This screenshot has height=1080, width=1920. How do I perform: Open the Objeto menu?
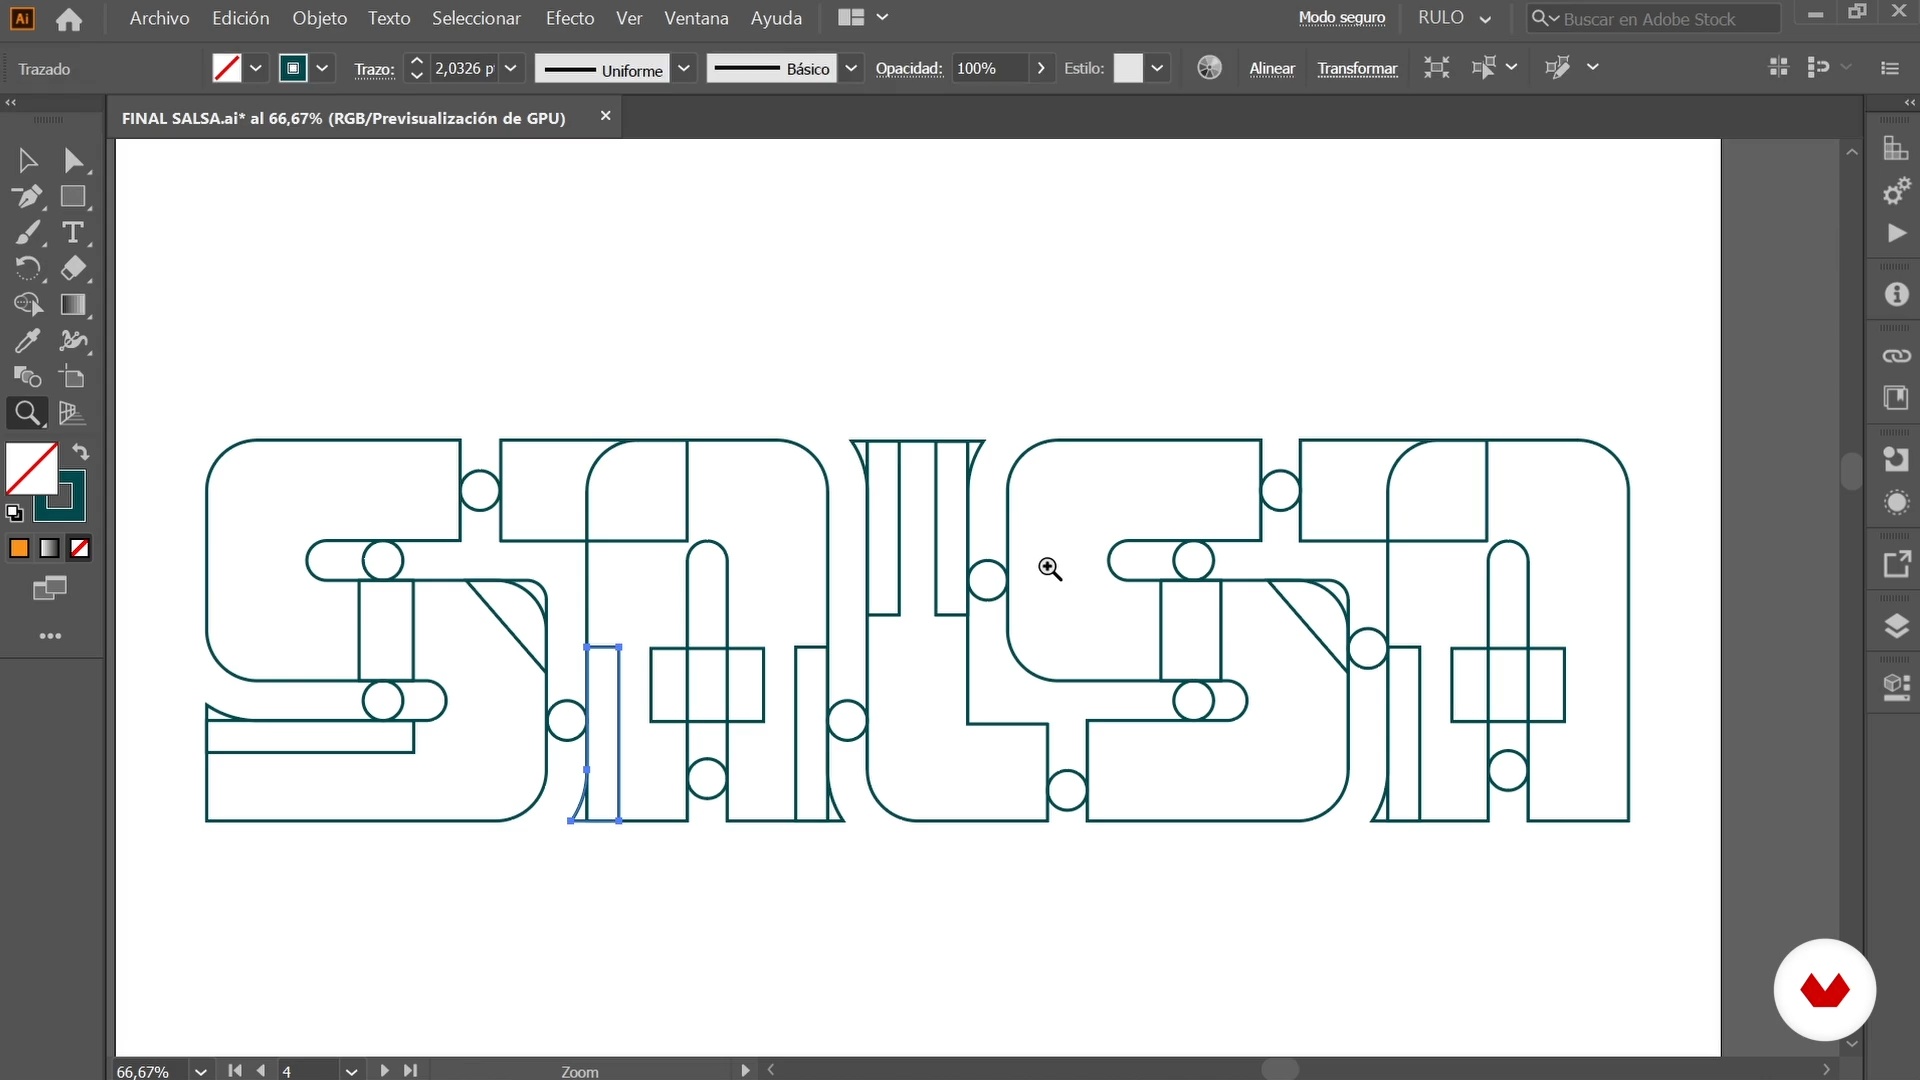319,18
